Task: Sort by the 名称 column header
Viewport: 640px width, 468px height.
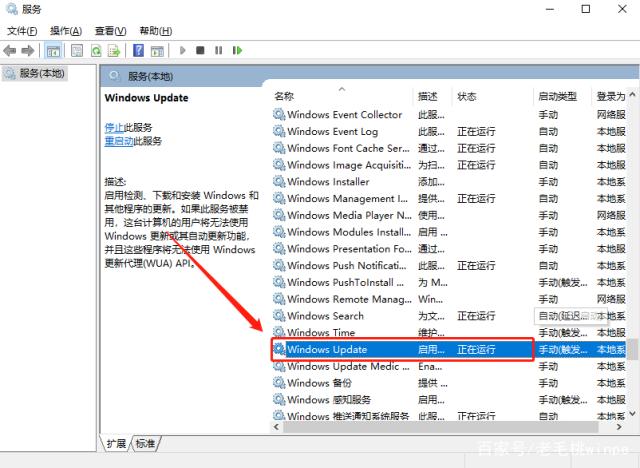Action: pyautogui.click(x=284, y=96)
